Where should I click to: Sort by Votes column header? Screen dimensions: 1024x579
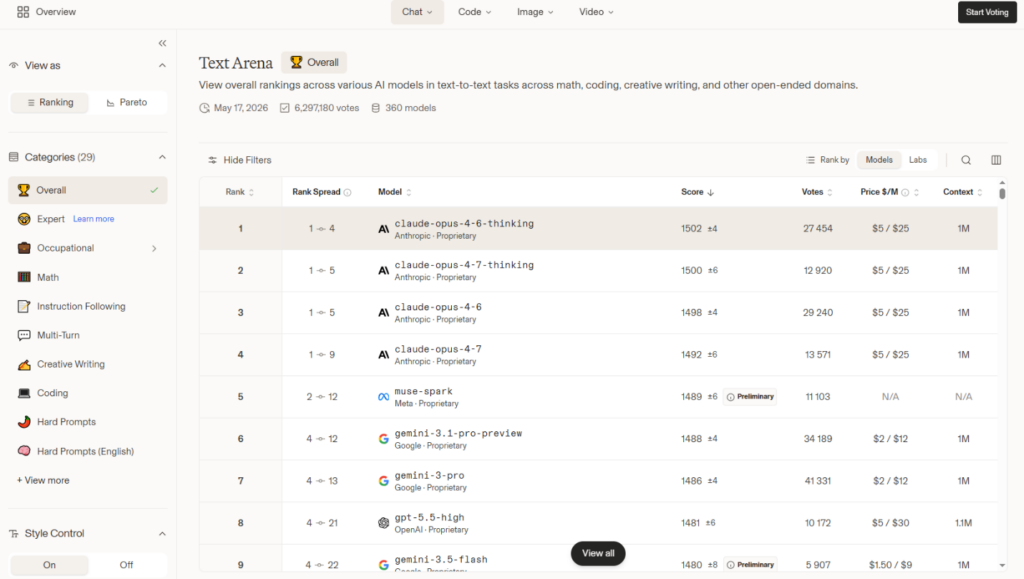(x=817, y=192)
